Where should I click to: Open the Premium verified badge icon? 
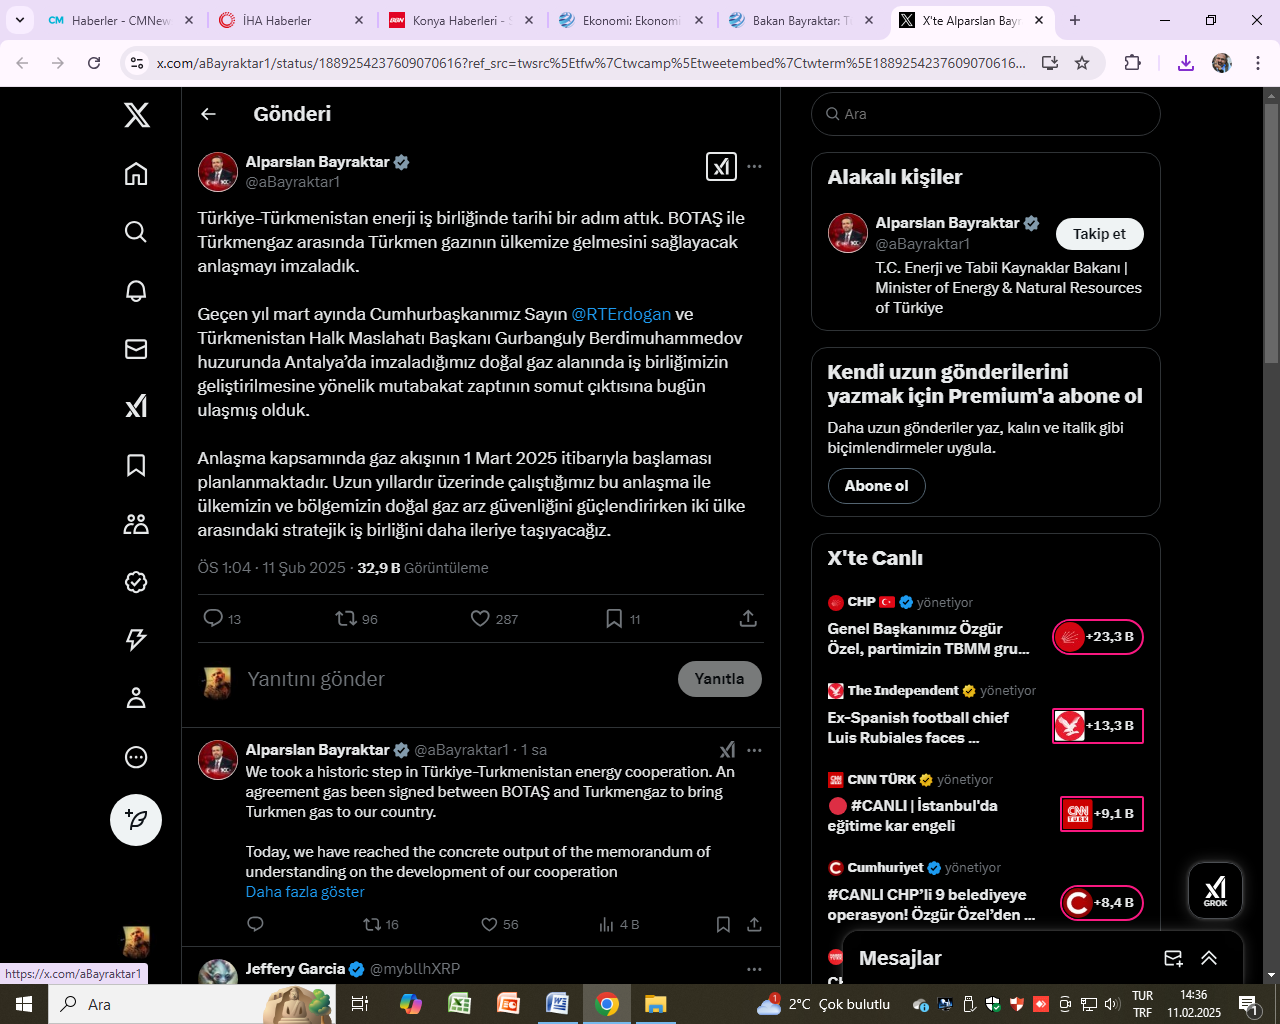[136, 582]
